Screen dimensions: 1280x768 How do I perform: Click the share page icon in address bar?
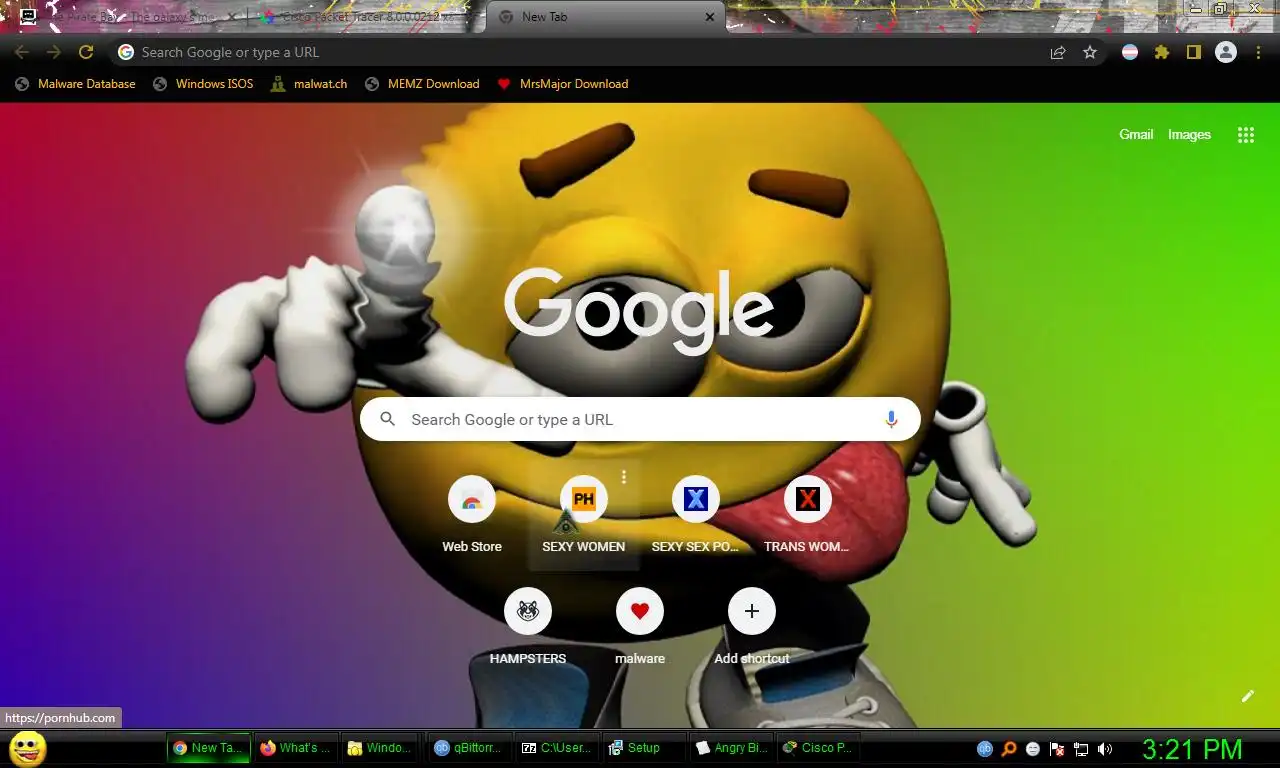(1058, 53)
